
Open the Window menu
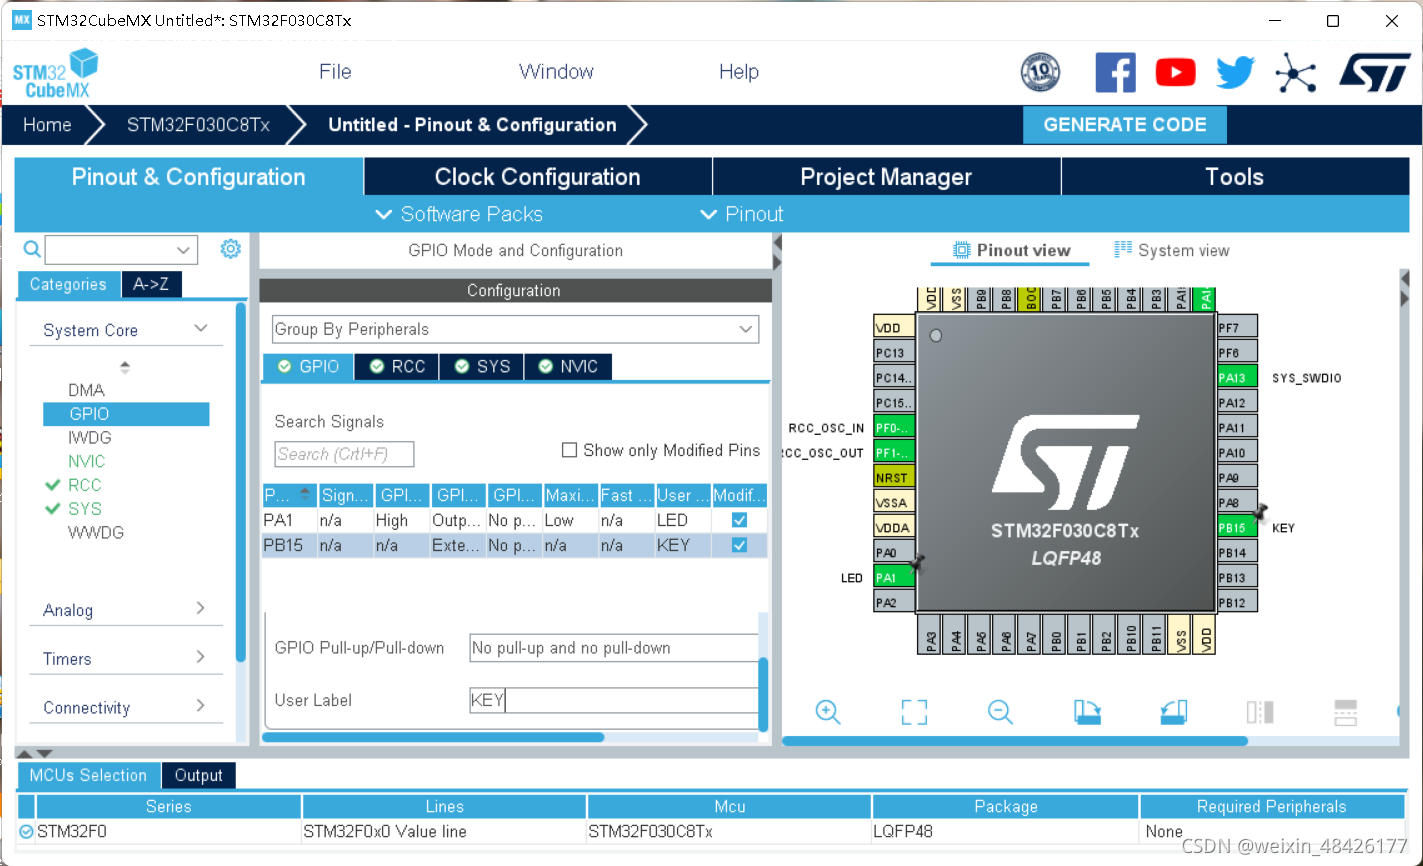tap(556, 72)
